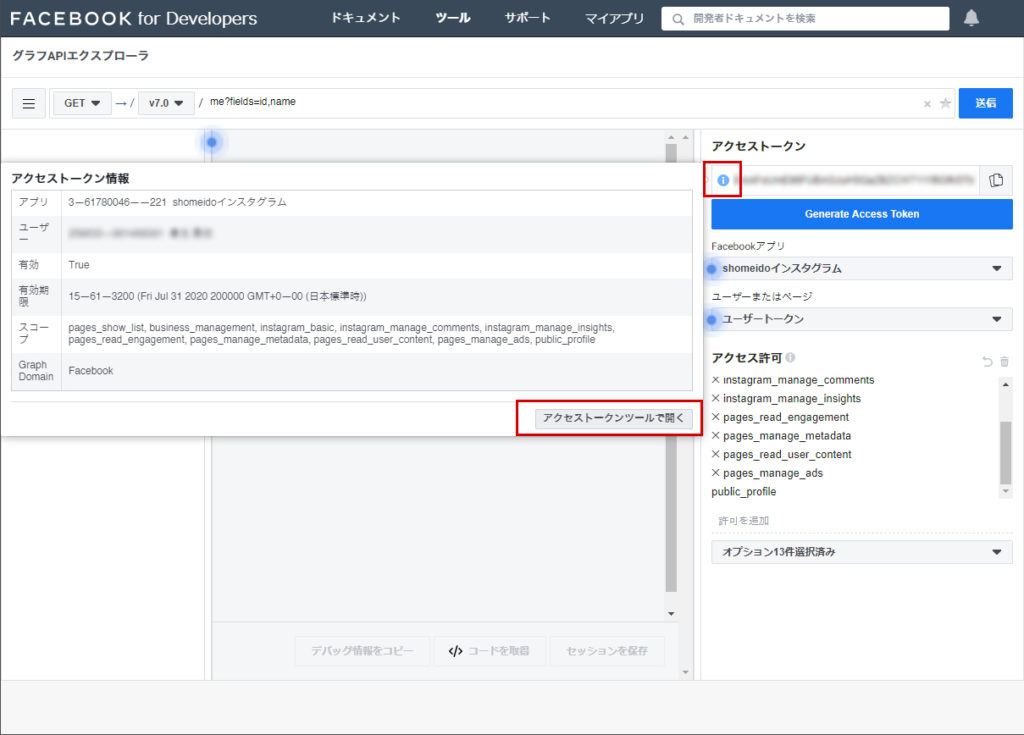Click the notification bell icon

click(x=971, y=18)
